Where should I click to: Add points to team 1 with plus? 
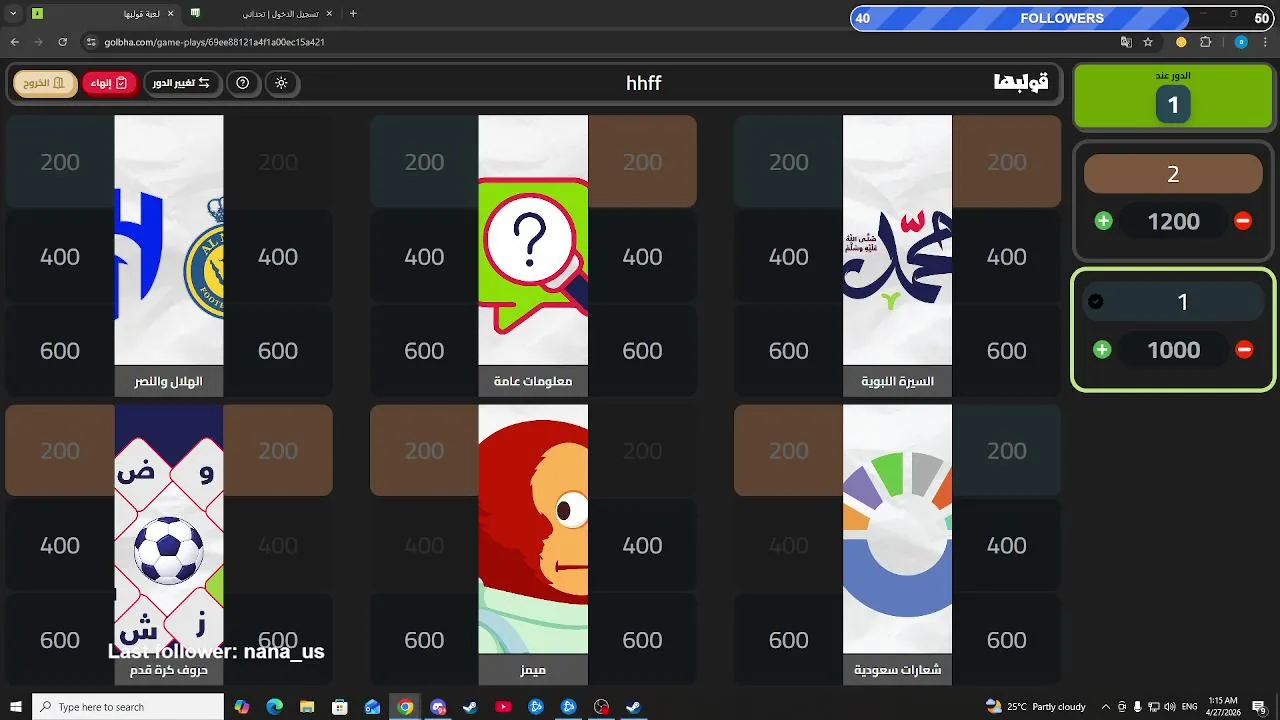(x=1102, y=349)
